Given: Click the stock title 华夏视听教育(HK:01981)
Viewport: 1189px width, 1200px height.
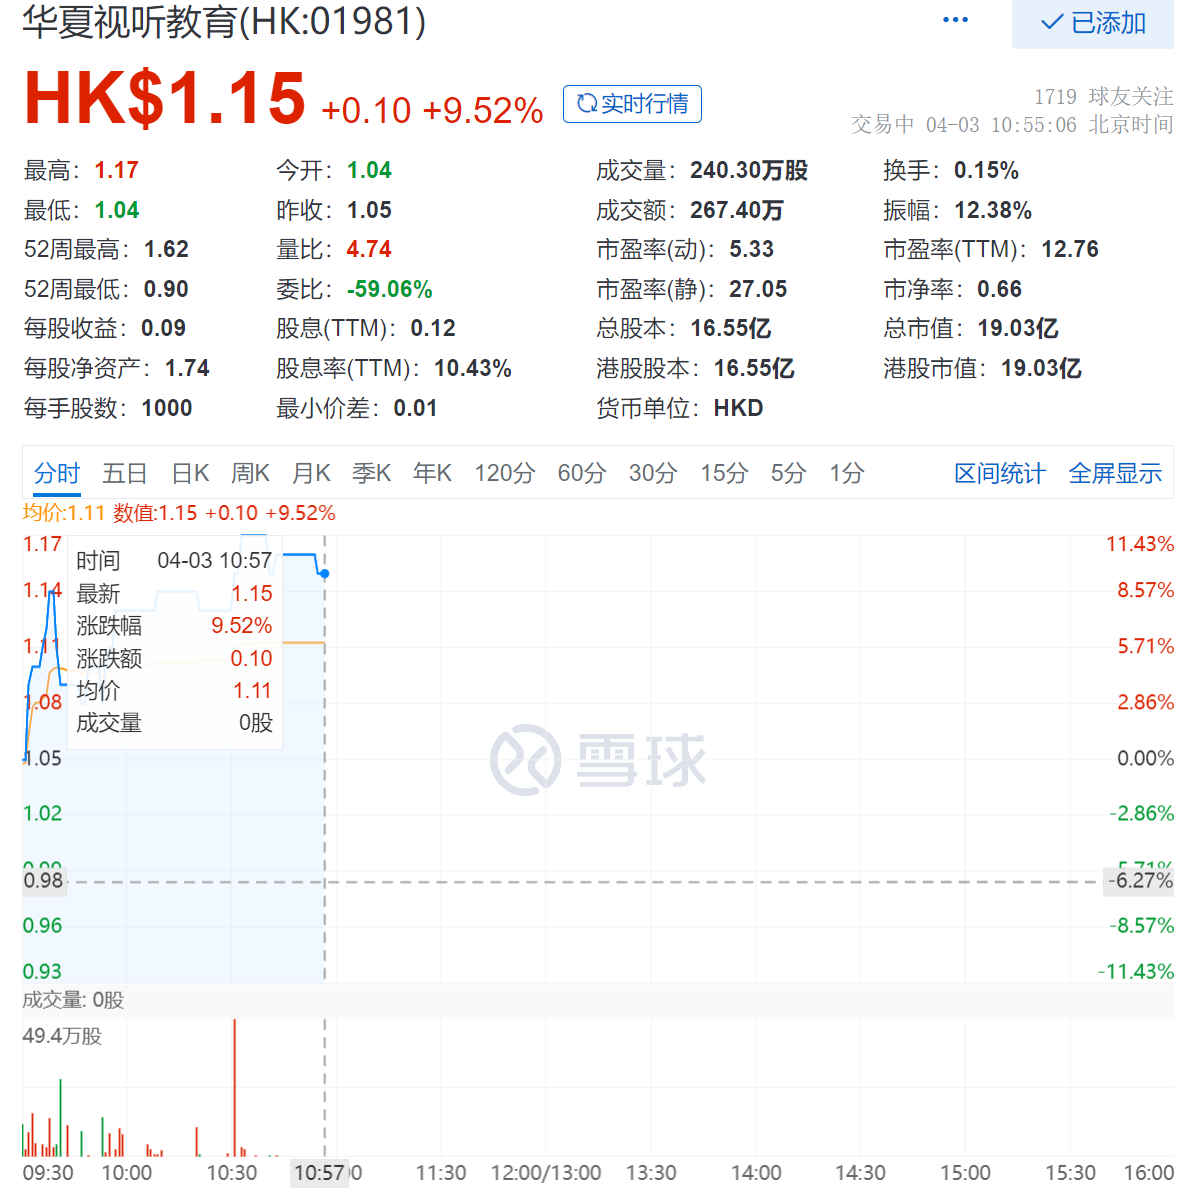Looking at the screenshot, I should [x=224, y=21].
